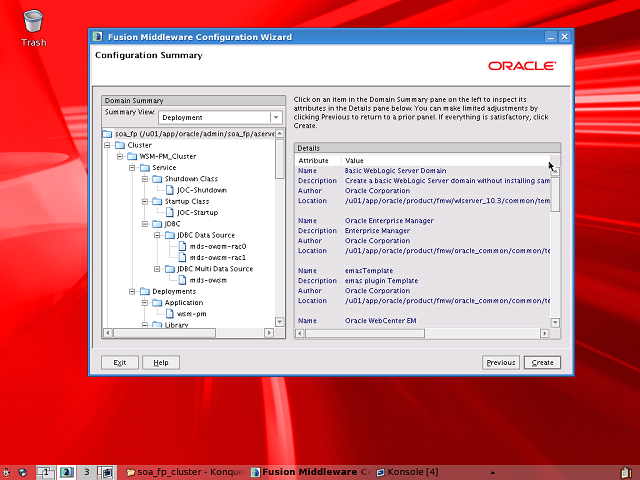Collapse the JDBC Multi Data Source node

(157, 269)
